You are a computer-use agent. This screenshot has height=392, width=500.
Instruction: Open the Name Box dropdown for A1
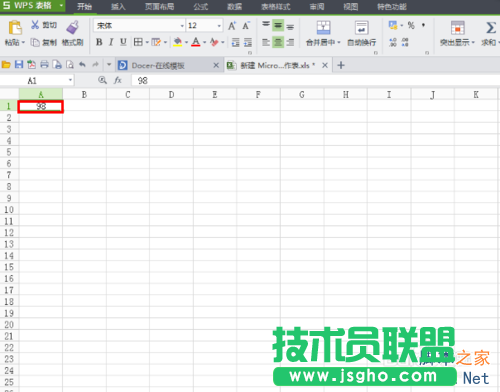[70, 80]
